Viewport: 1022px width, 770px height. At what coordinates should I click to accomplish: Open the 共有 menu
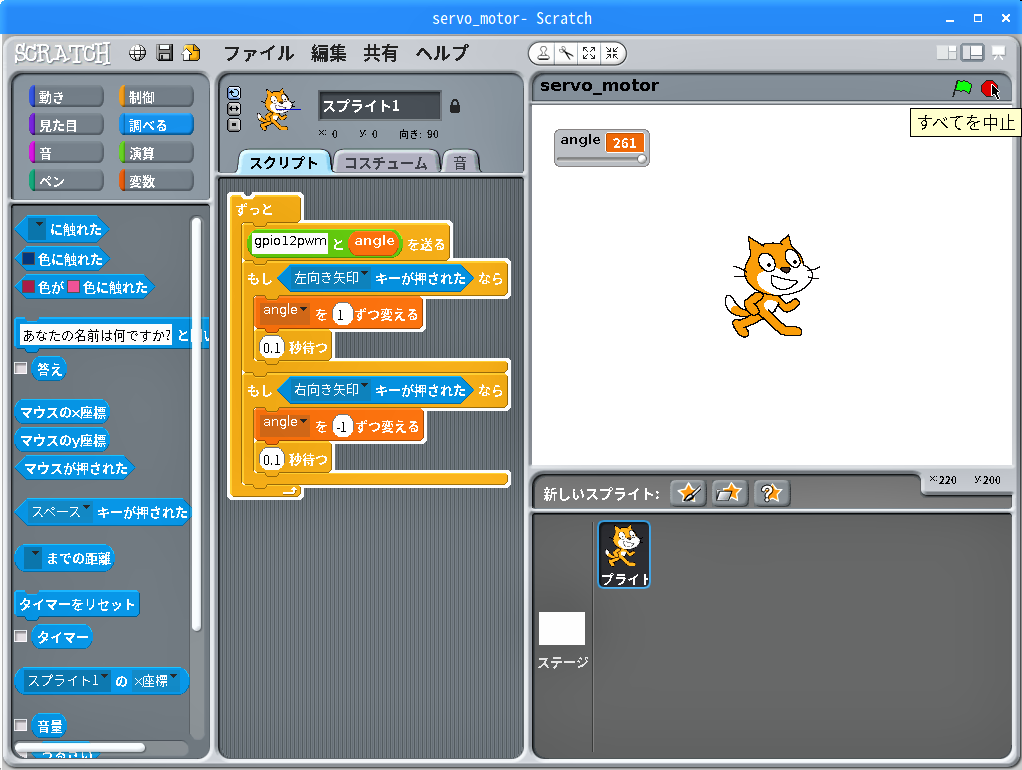(x=381, y=53)
